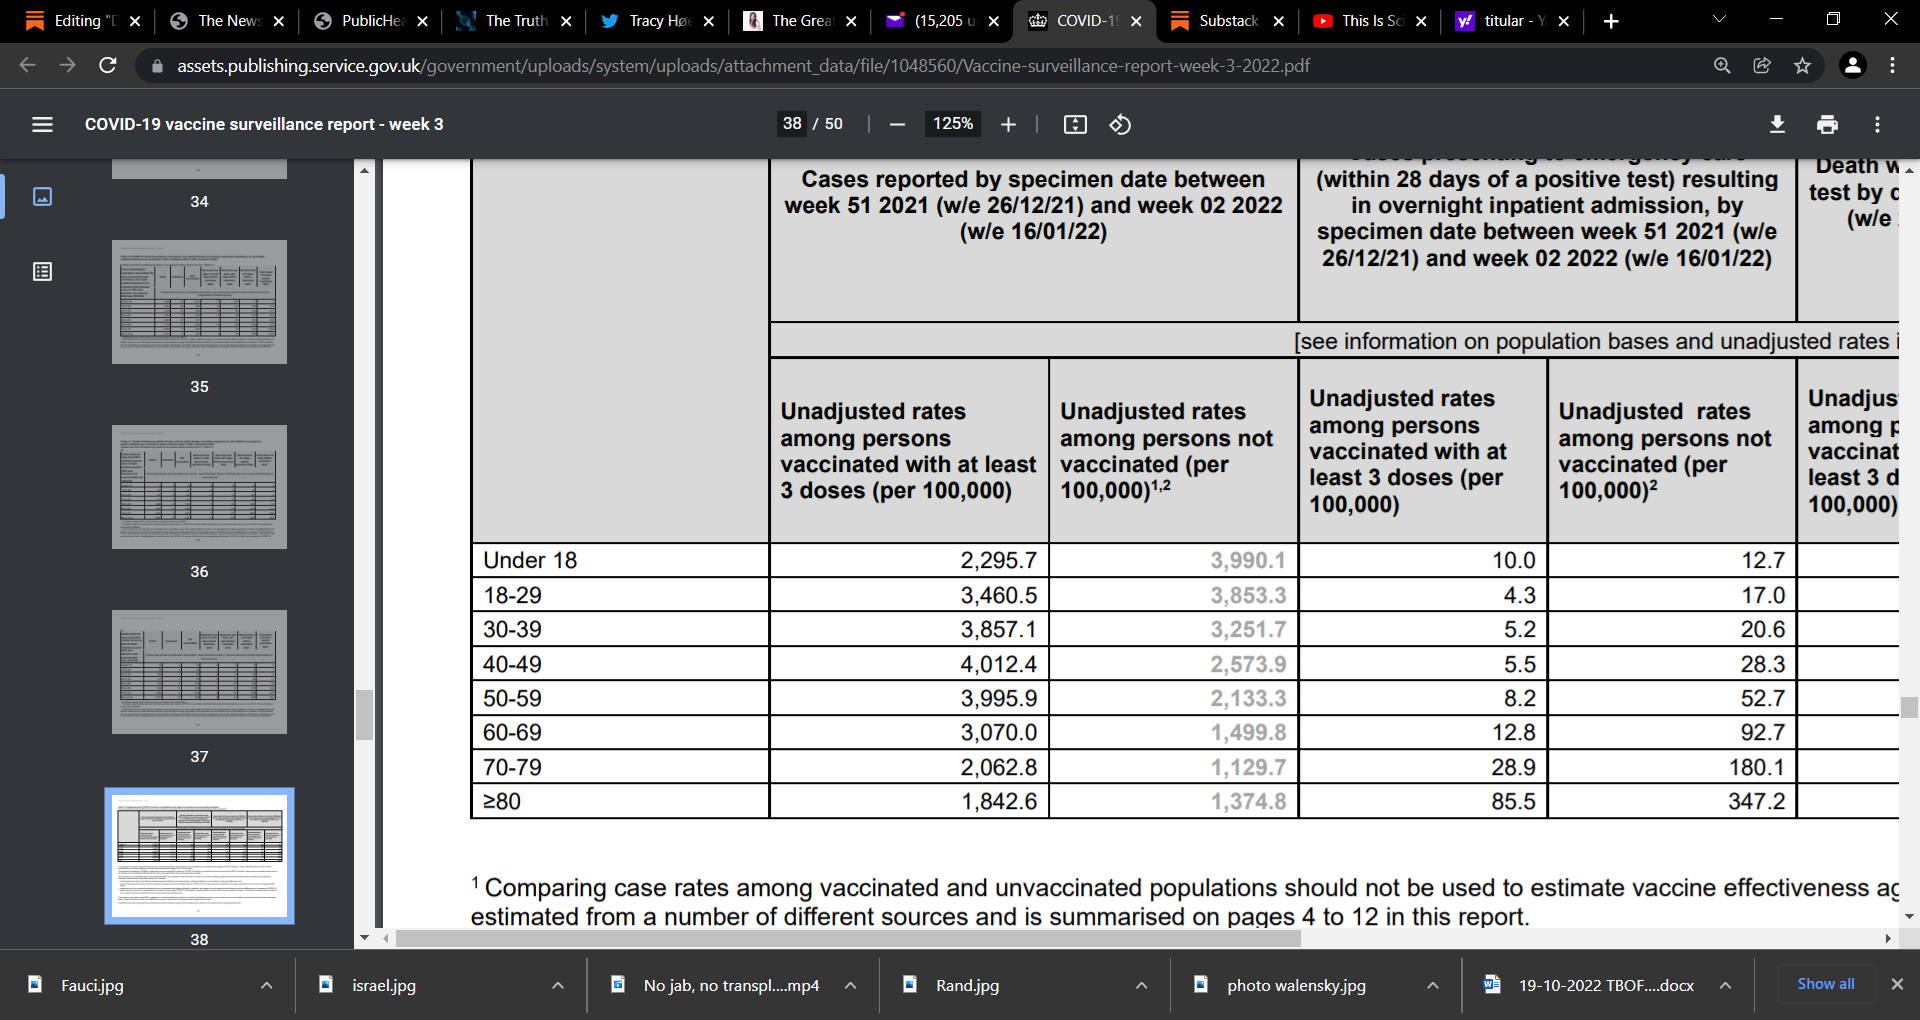View site information padlock icon

[156, 66]
